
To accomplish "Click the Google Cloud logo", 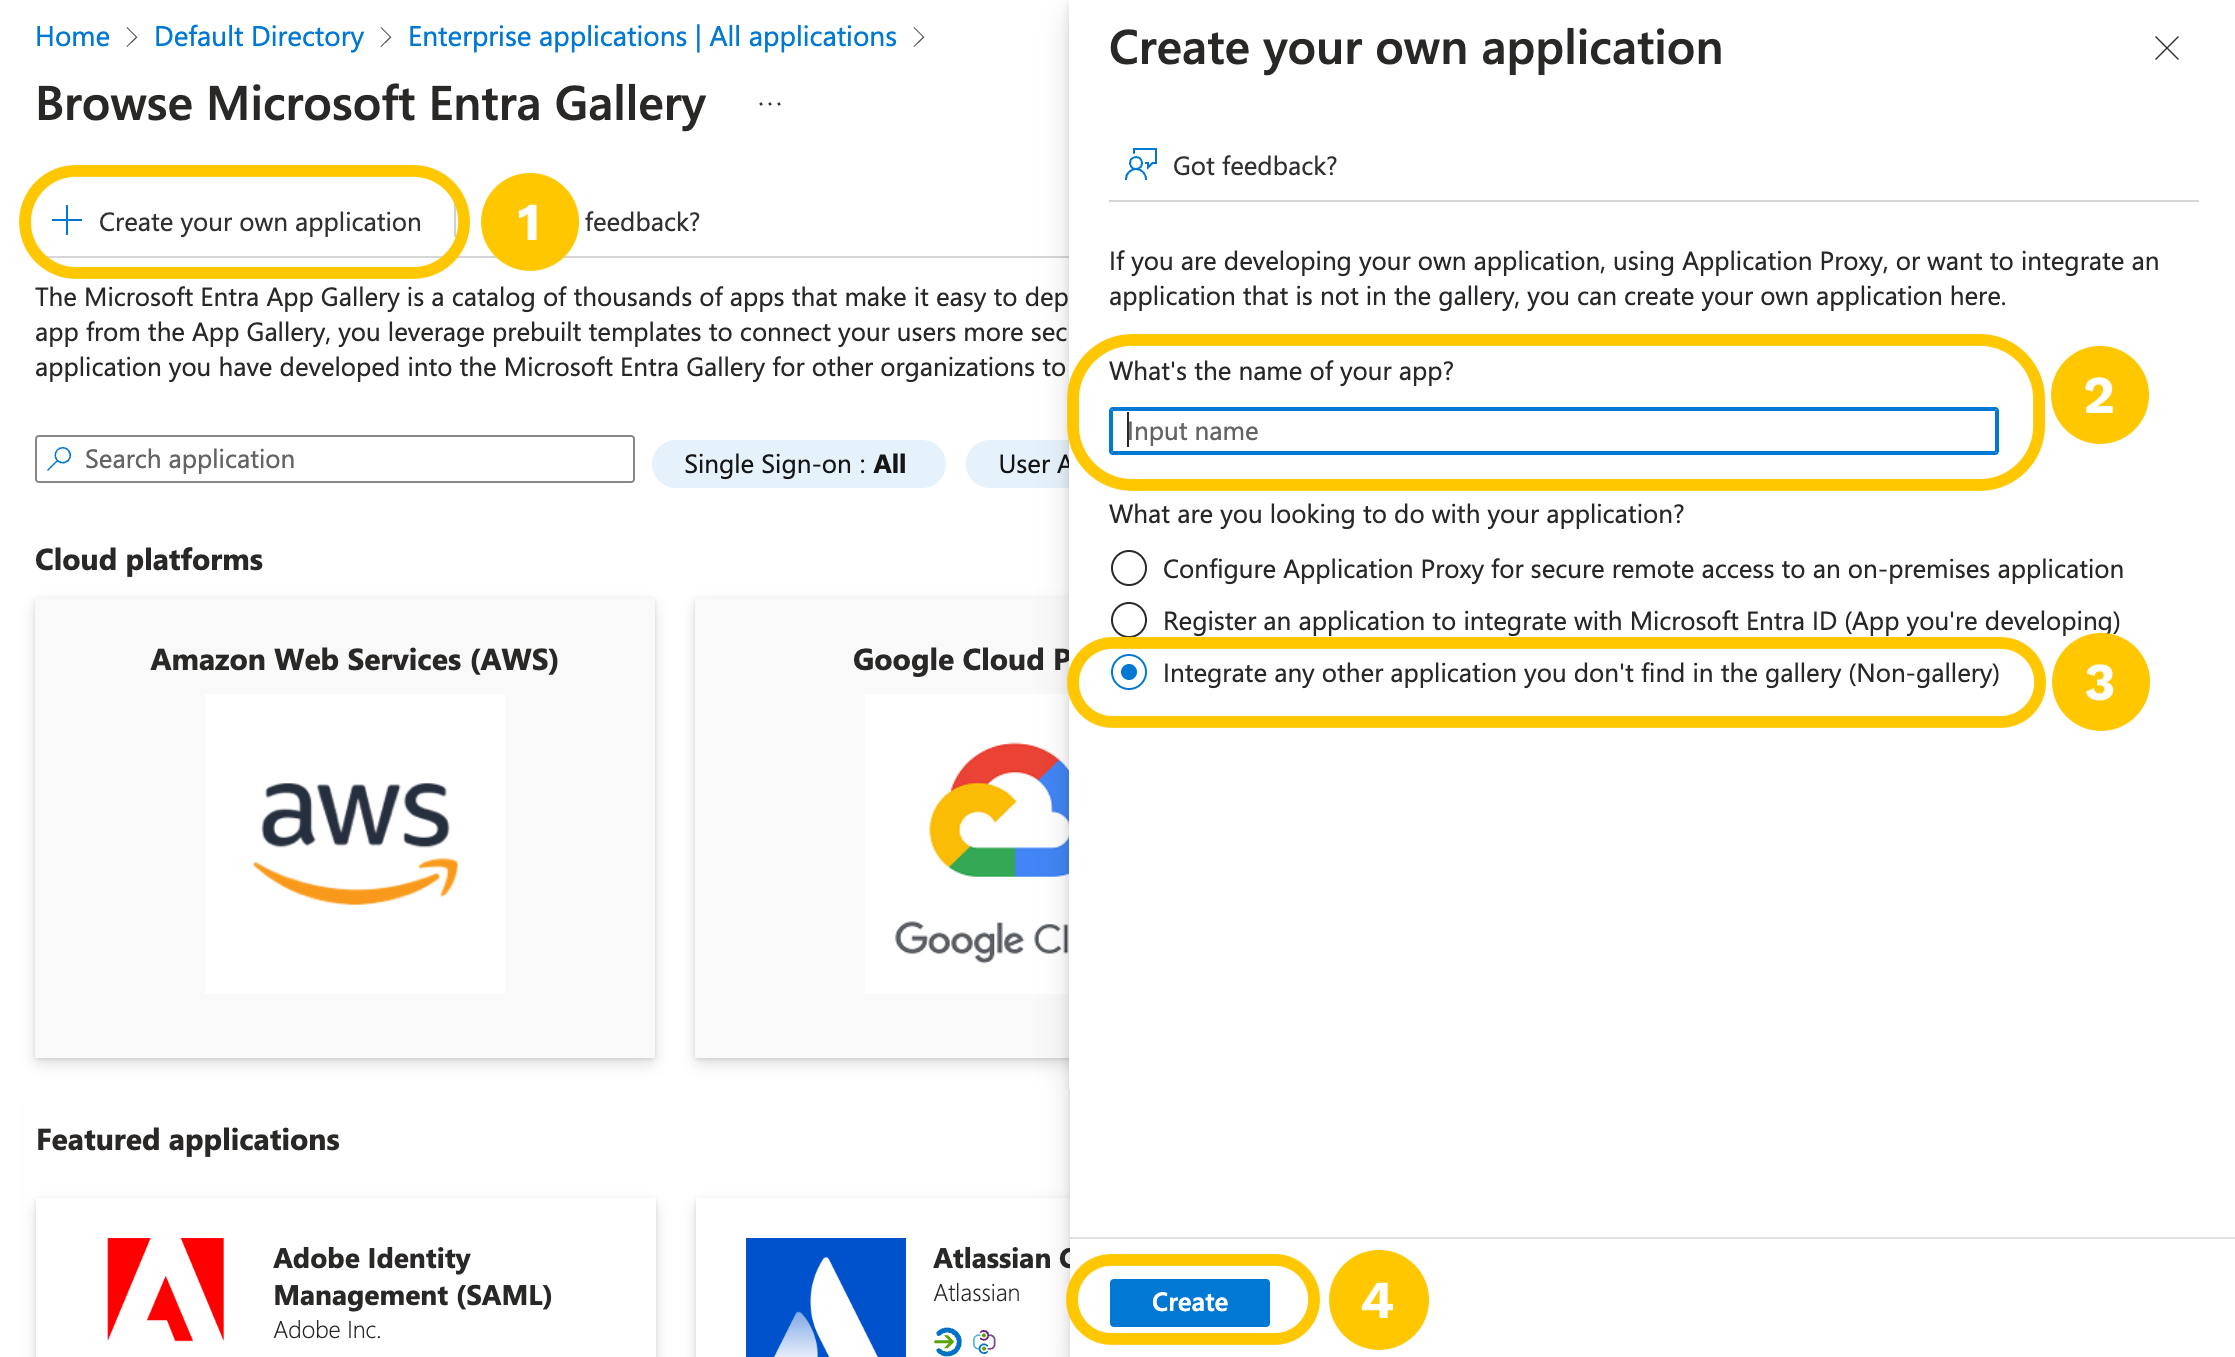I will tap(1000, 812).
